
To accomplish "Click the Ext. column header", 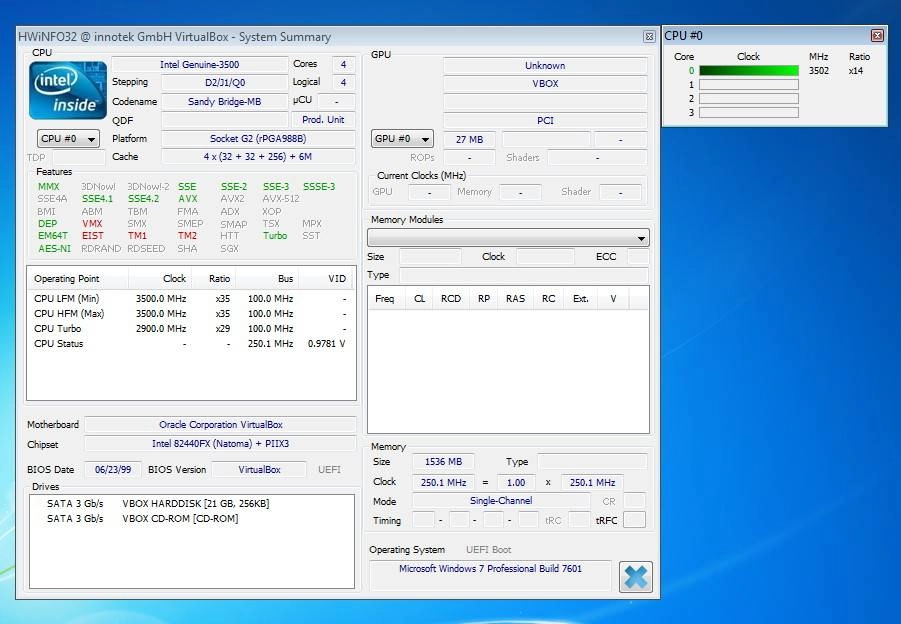I will coord(580,299).
